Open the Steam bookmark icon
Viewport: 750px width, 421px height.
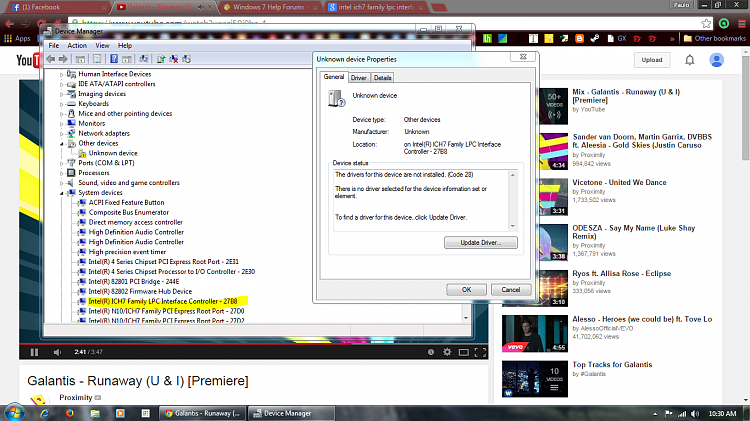point(595,38)
